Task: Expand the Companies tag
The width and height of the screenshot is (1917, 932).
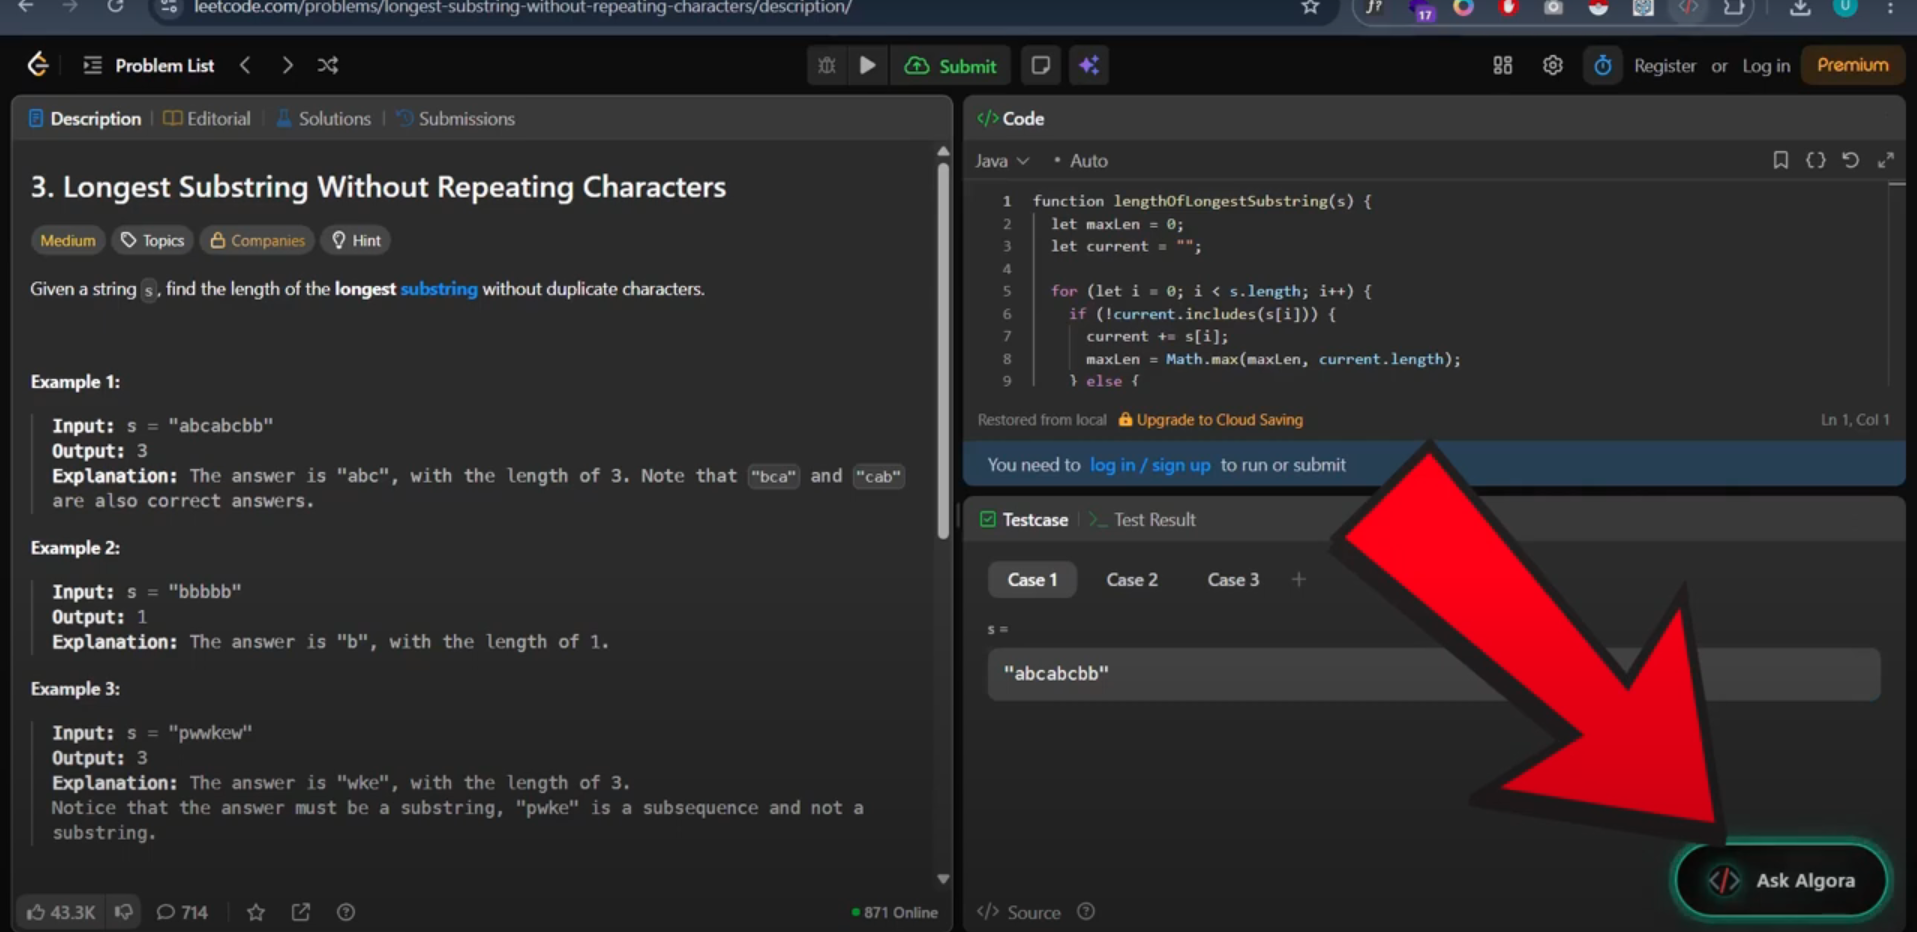Action: click(257, 240)
